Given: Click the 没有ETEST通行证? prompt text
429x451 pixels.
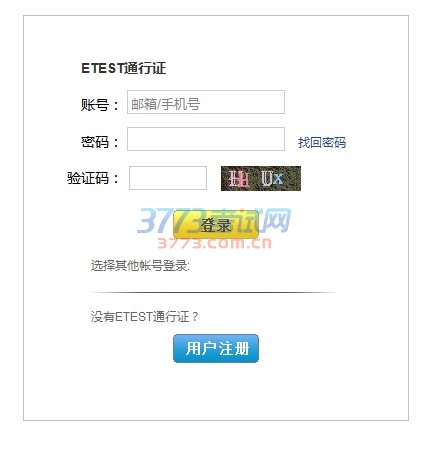Looking at the screenshot, I should (144, 316).
